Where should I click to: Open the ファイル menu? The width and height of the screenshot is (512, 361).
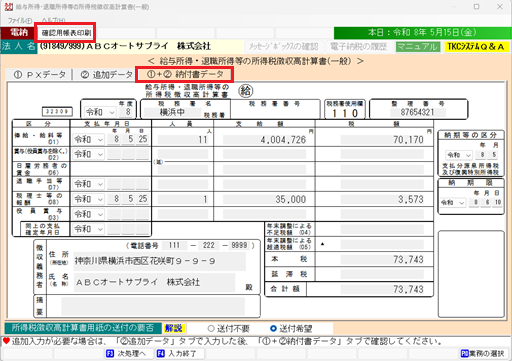(x=20, y=20)
